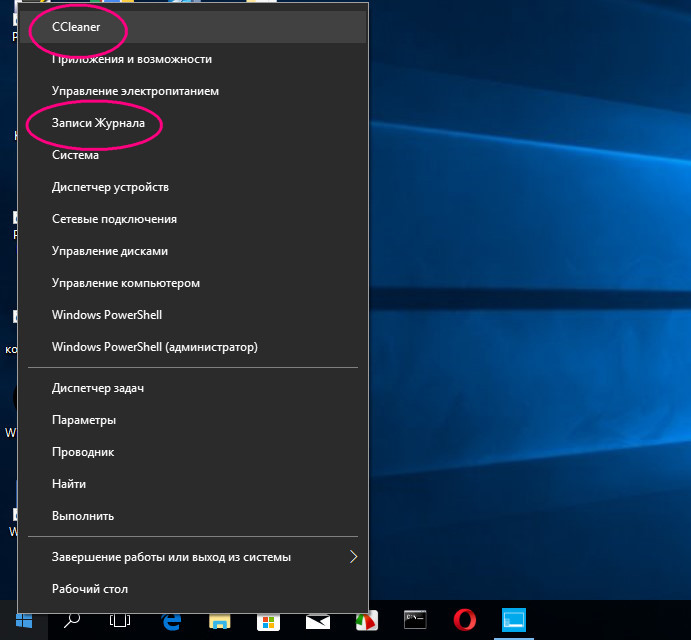Open taskbar search magnifier
Image resolution: width=691 pixels, height=640 pixels.
(72, 621)
